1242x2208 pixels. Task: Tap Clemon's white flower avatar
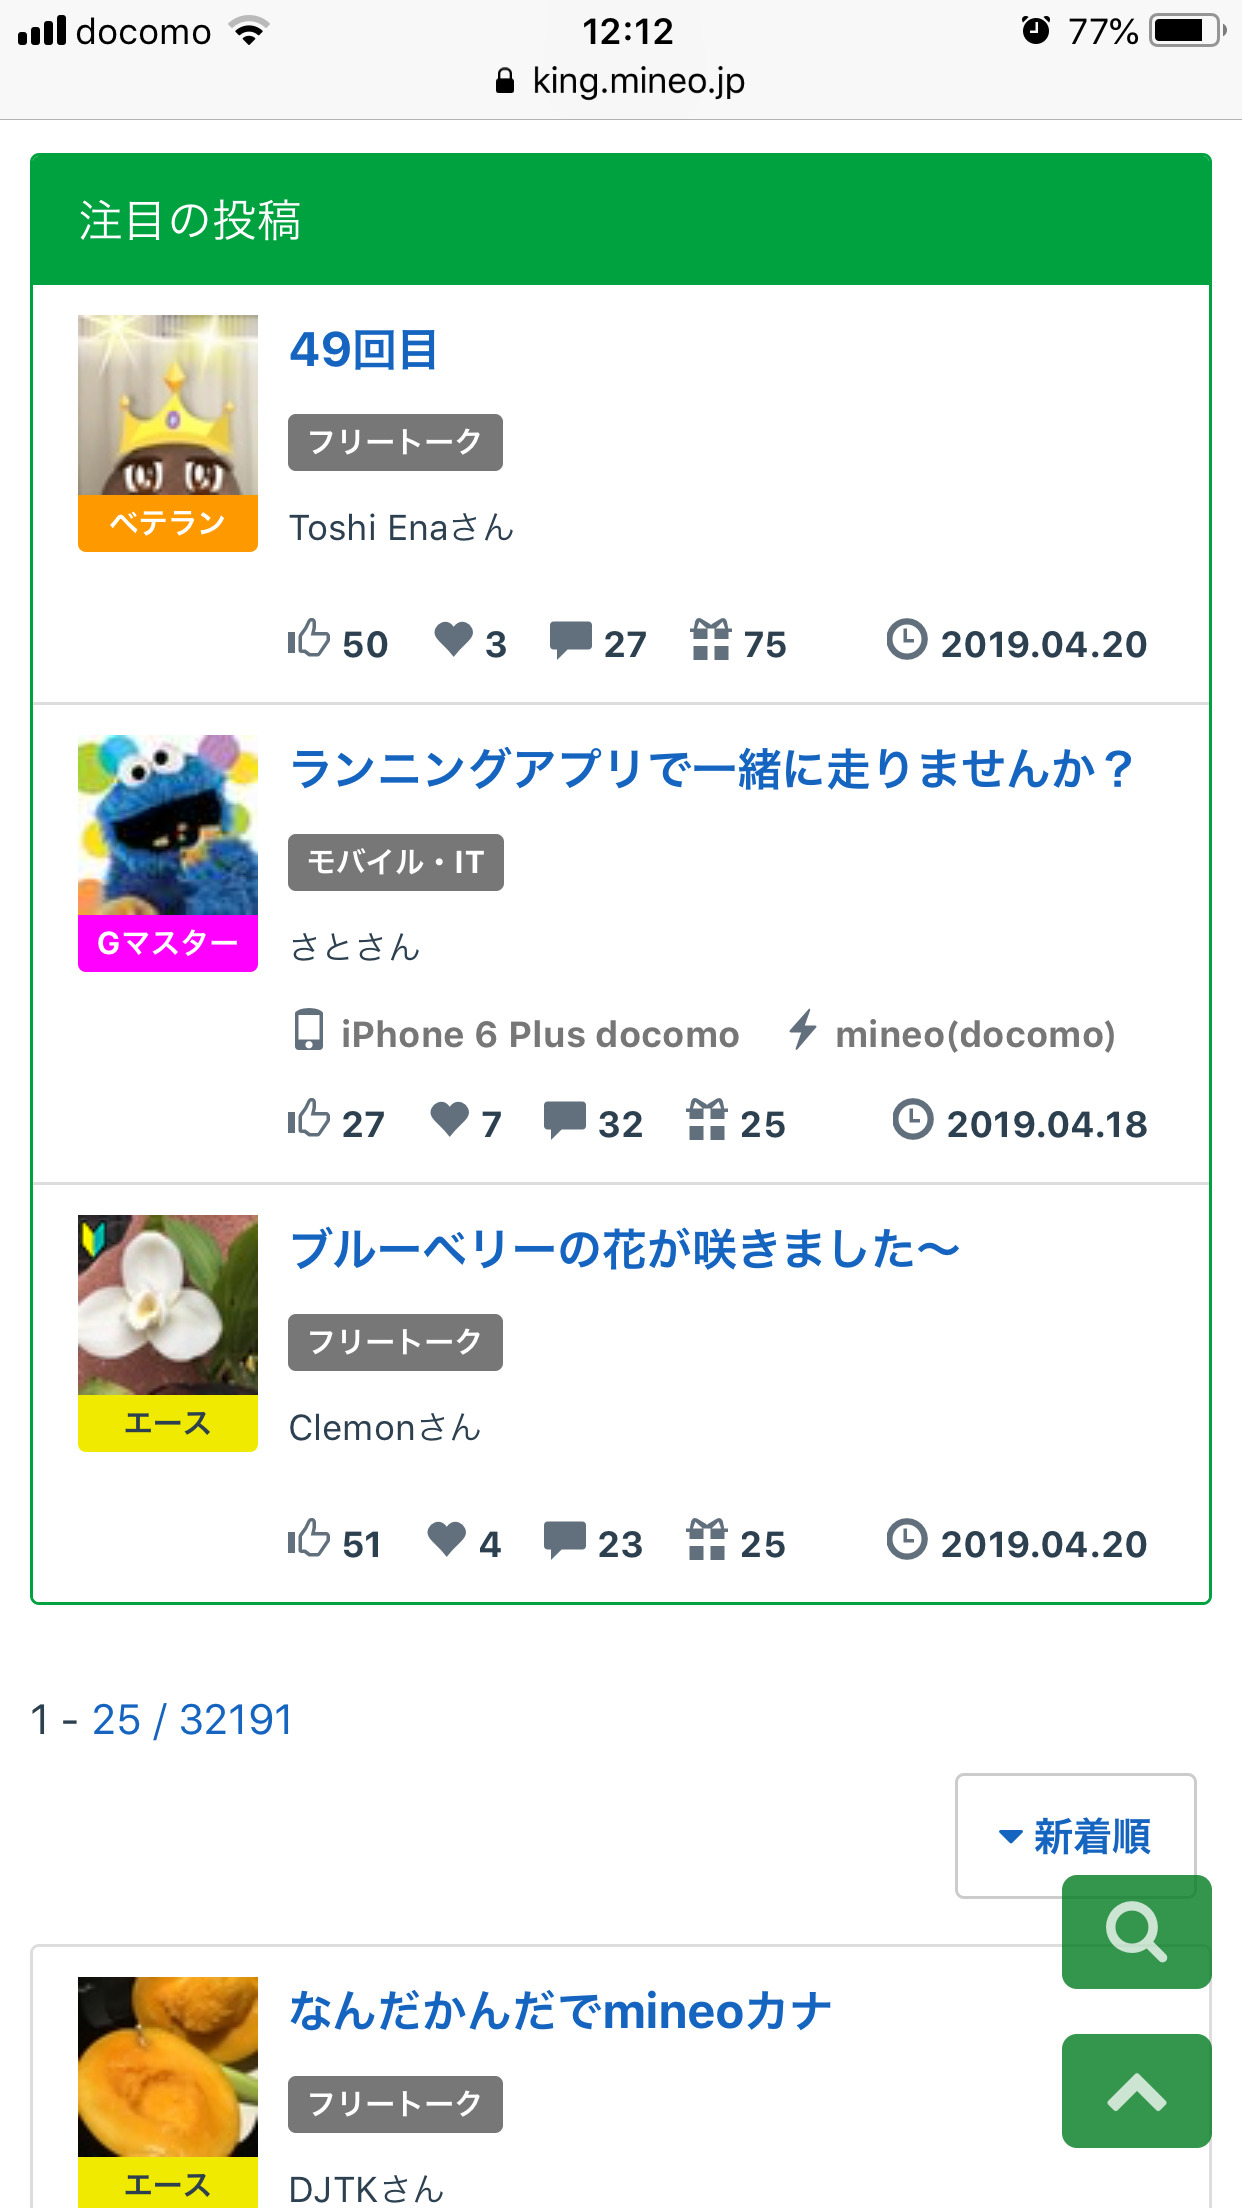[168, 1306]
